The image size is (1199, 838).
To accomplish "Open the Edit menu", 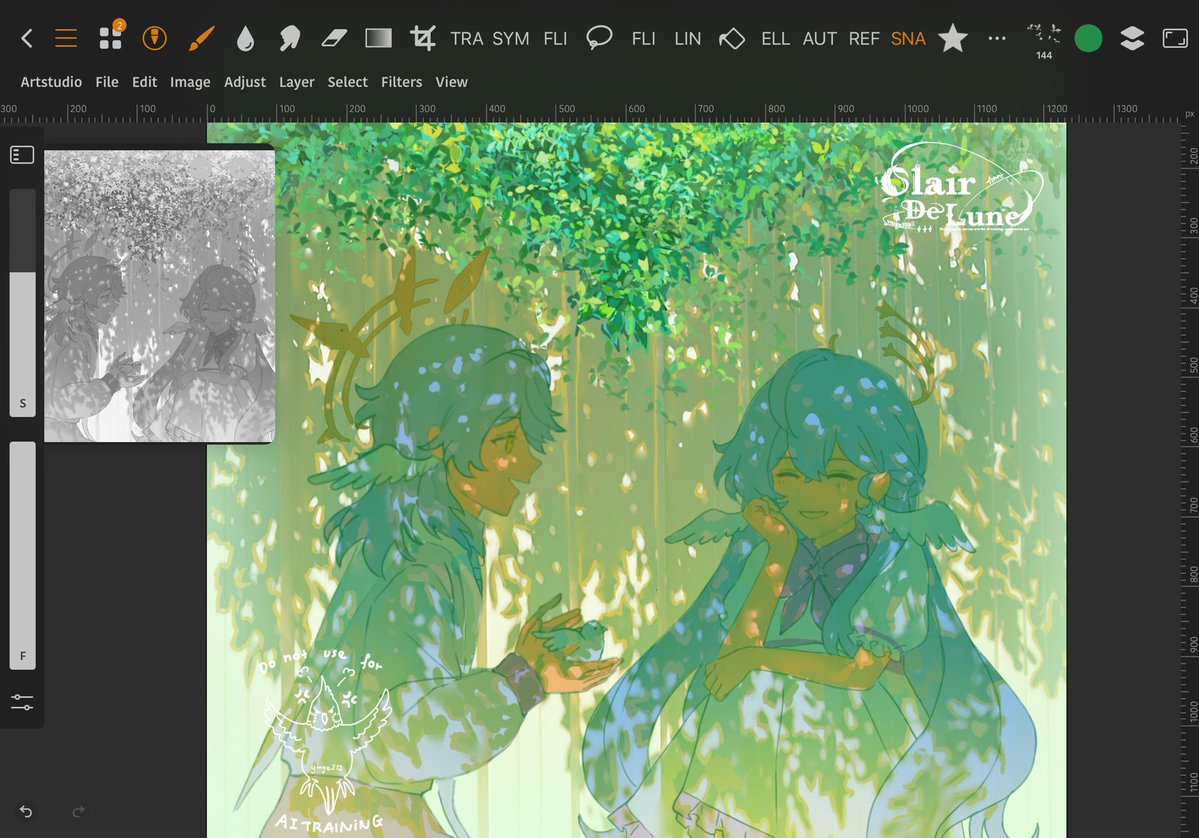I will click(x=145, y=82).
